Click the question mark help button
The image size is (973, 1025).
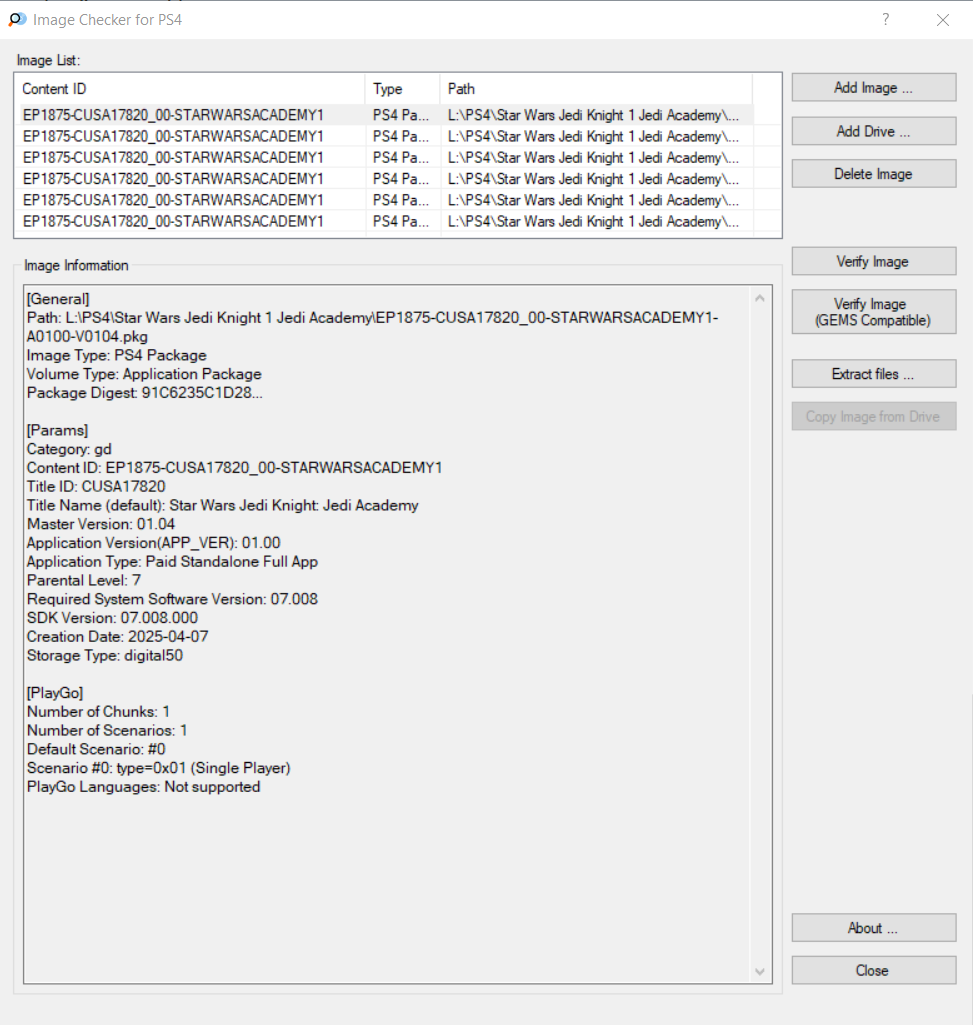click(885, 20)
